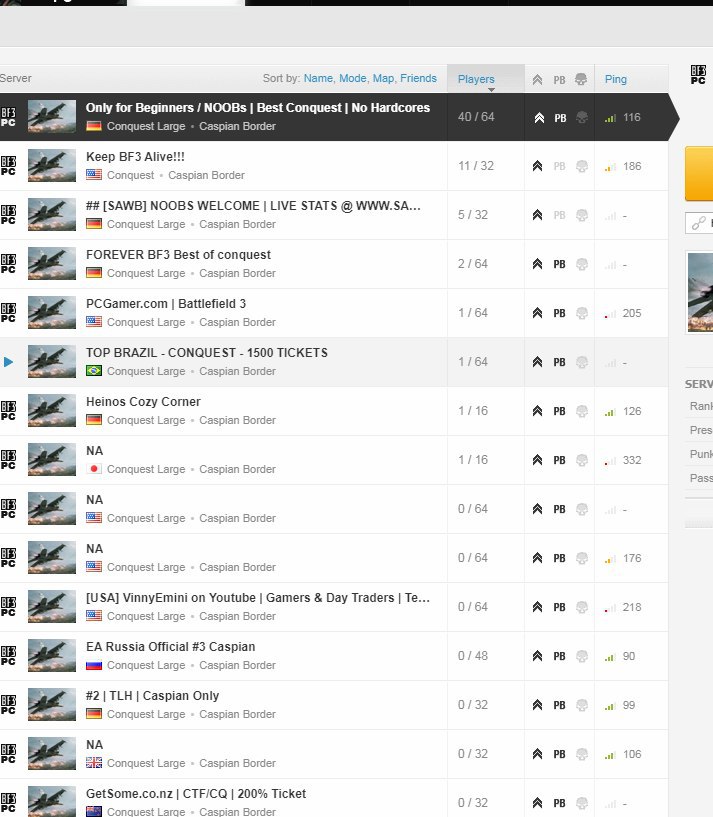Click ranked chevron icon on Keep BF3 Alive row
The width and height of the screenshot is (713, 817).
click(537, 166)
